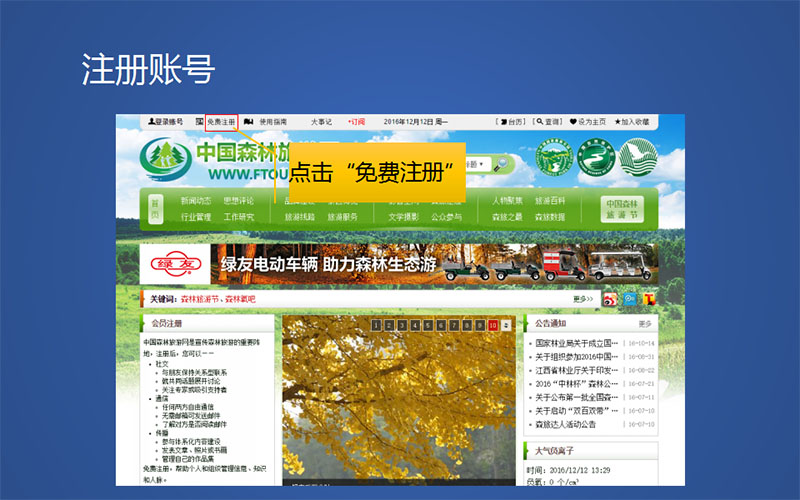This screenshot has width=800, height=500.
Task: Open 森旅达人活动公告 in the notice list
Action: pos(566,424)
